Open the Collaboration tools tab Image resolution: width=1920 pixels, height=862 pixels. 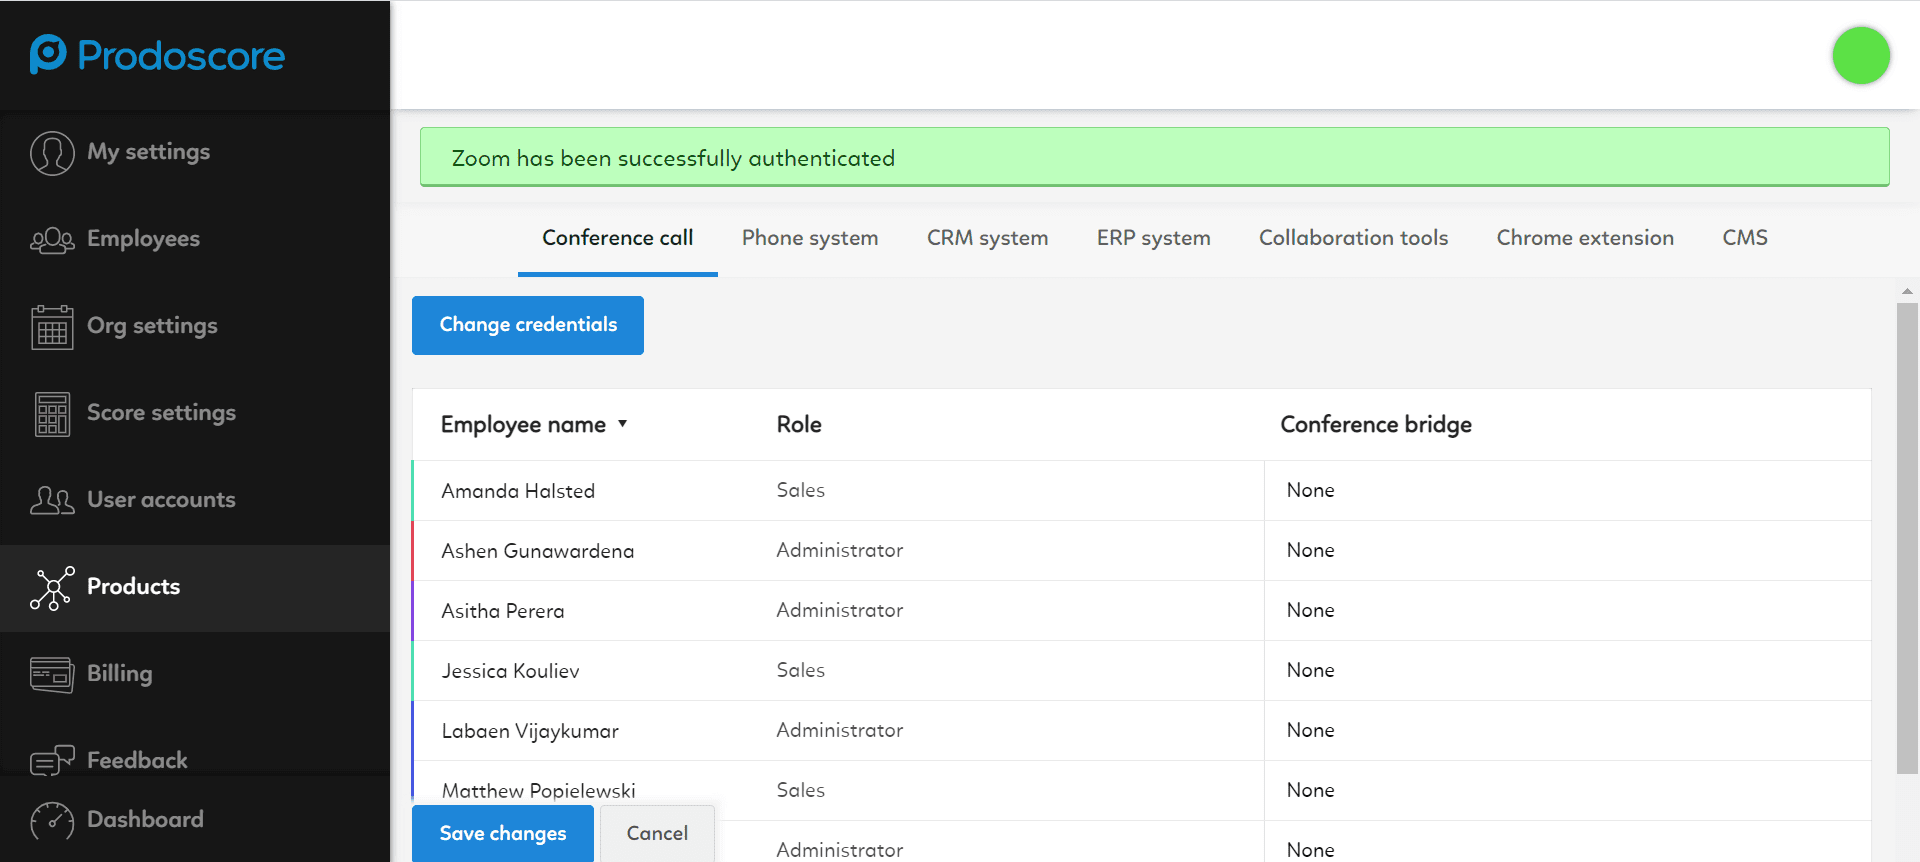pos(1353,238)
